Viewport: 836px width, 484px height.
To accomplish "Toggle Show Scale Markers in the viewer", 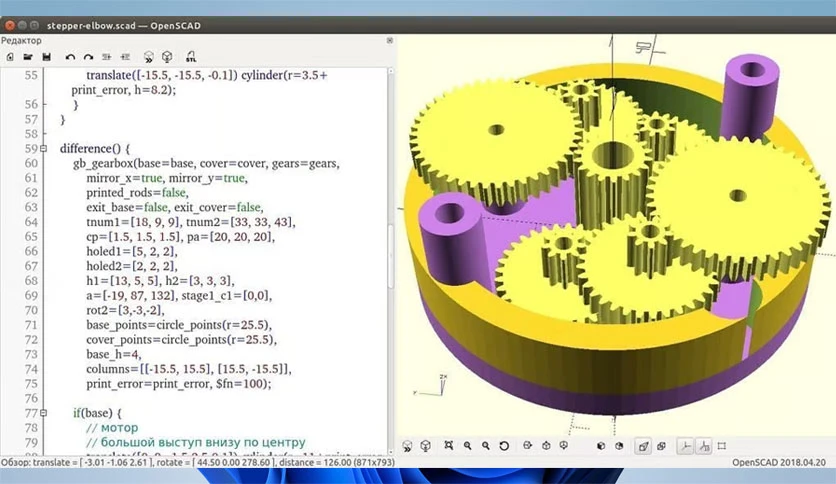I will click(x=704, y=446).
